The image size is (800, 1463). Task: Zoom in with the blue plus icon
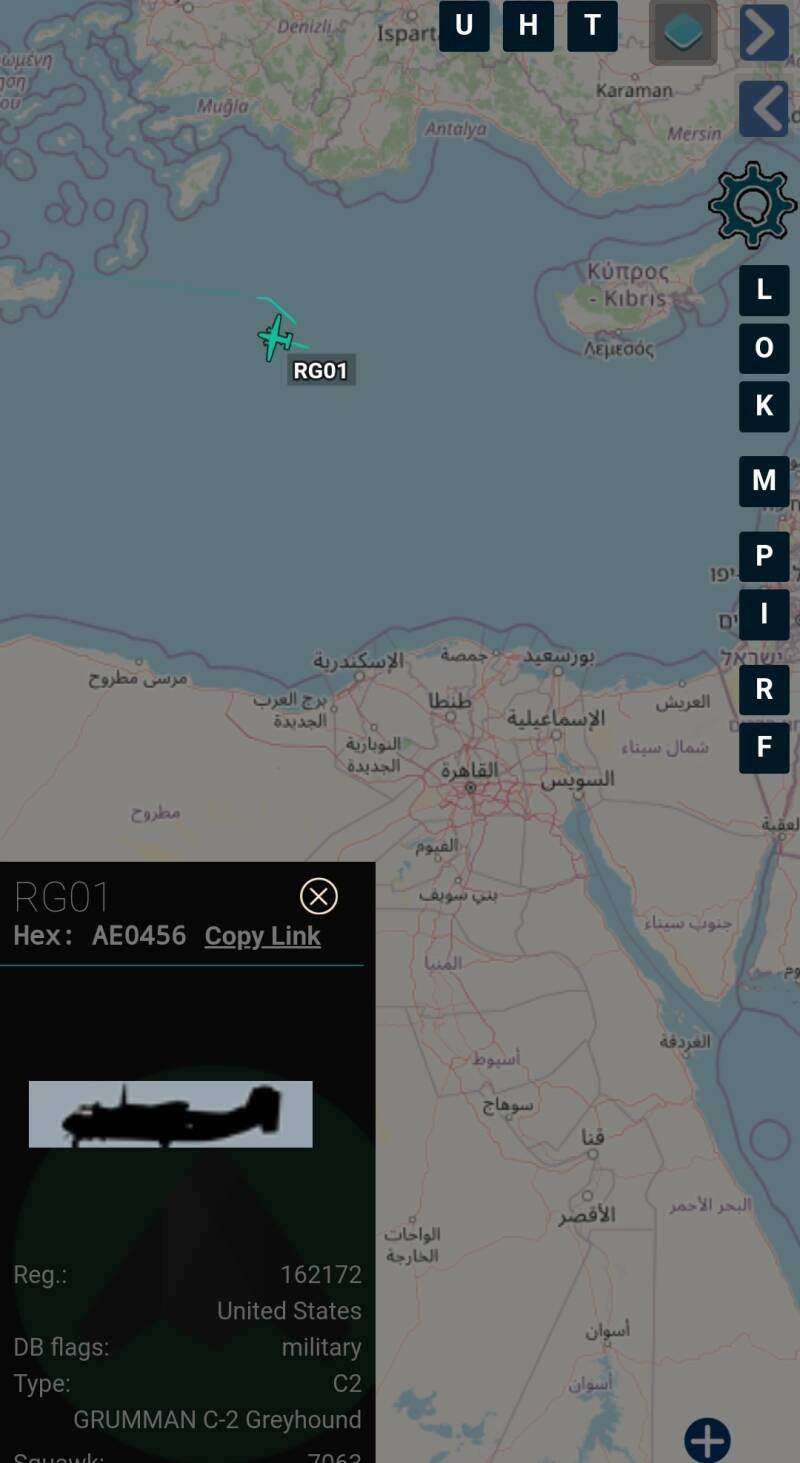click(x=707, y=1440)
